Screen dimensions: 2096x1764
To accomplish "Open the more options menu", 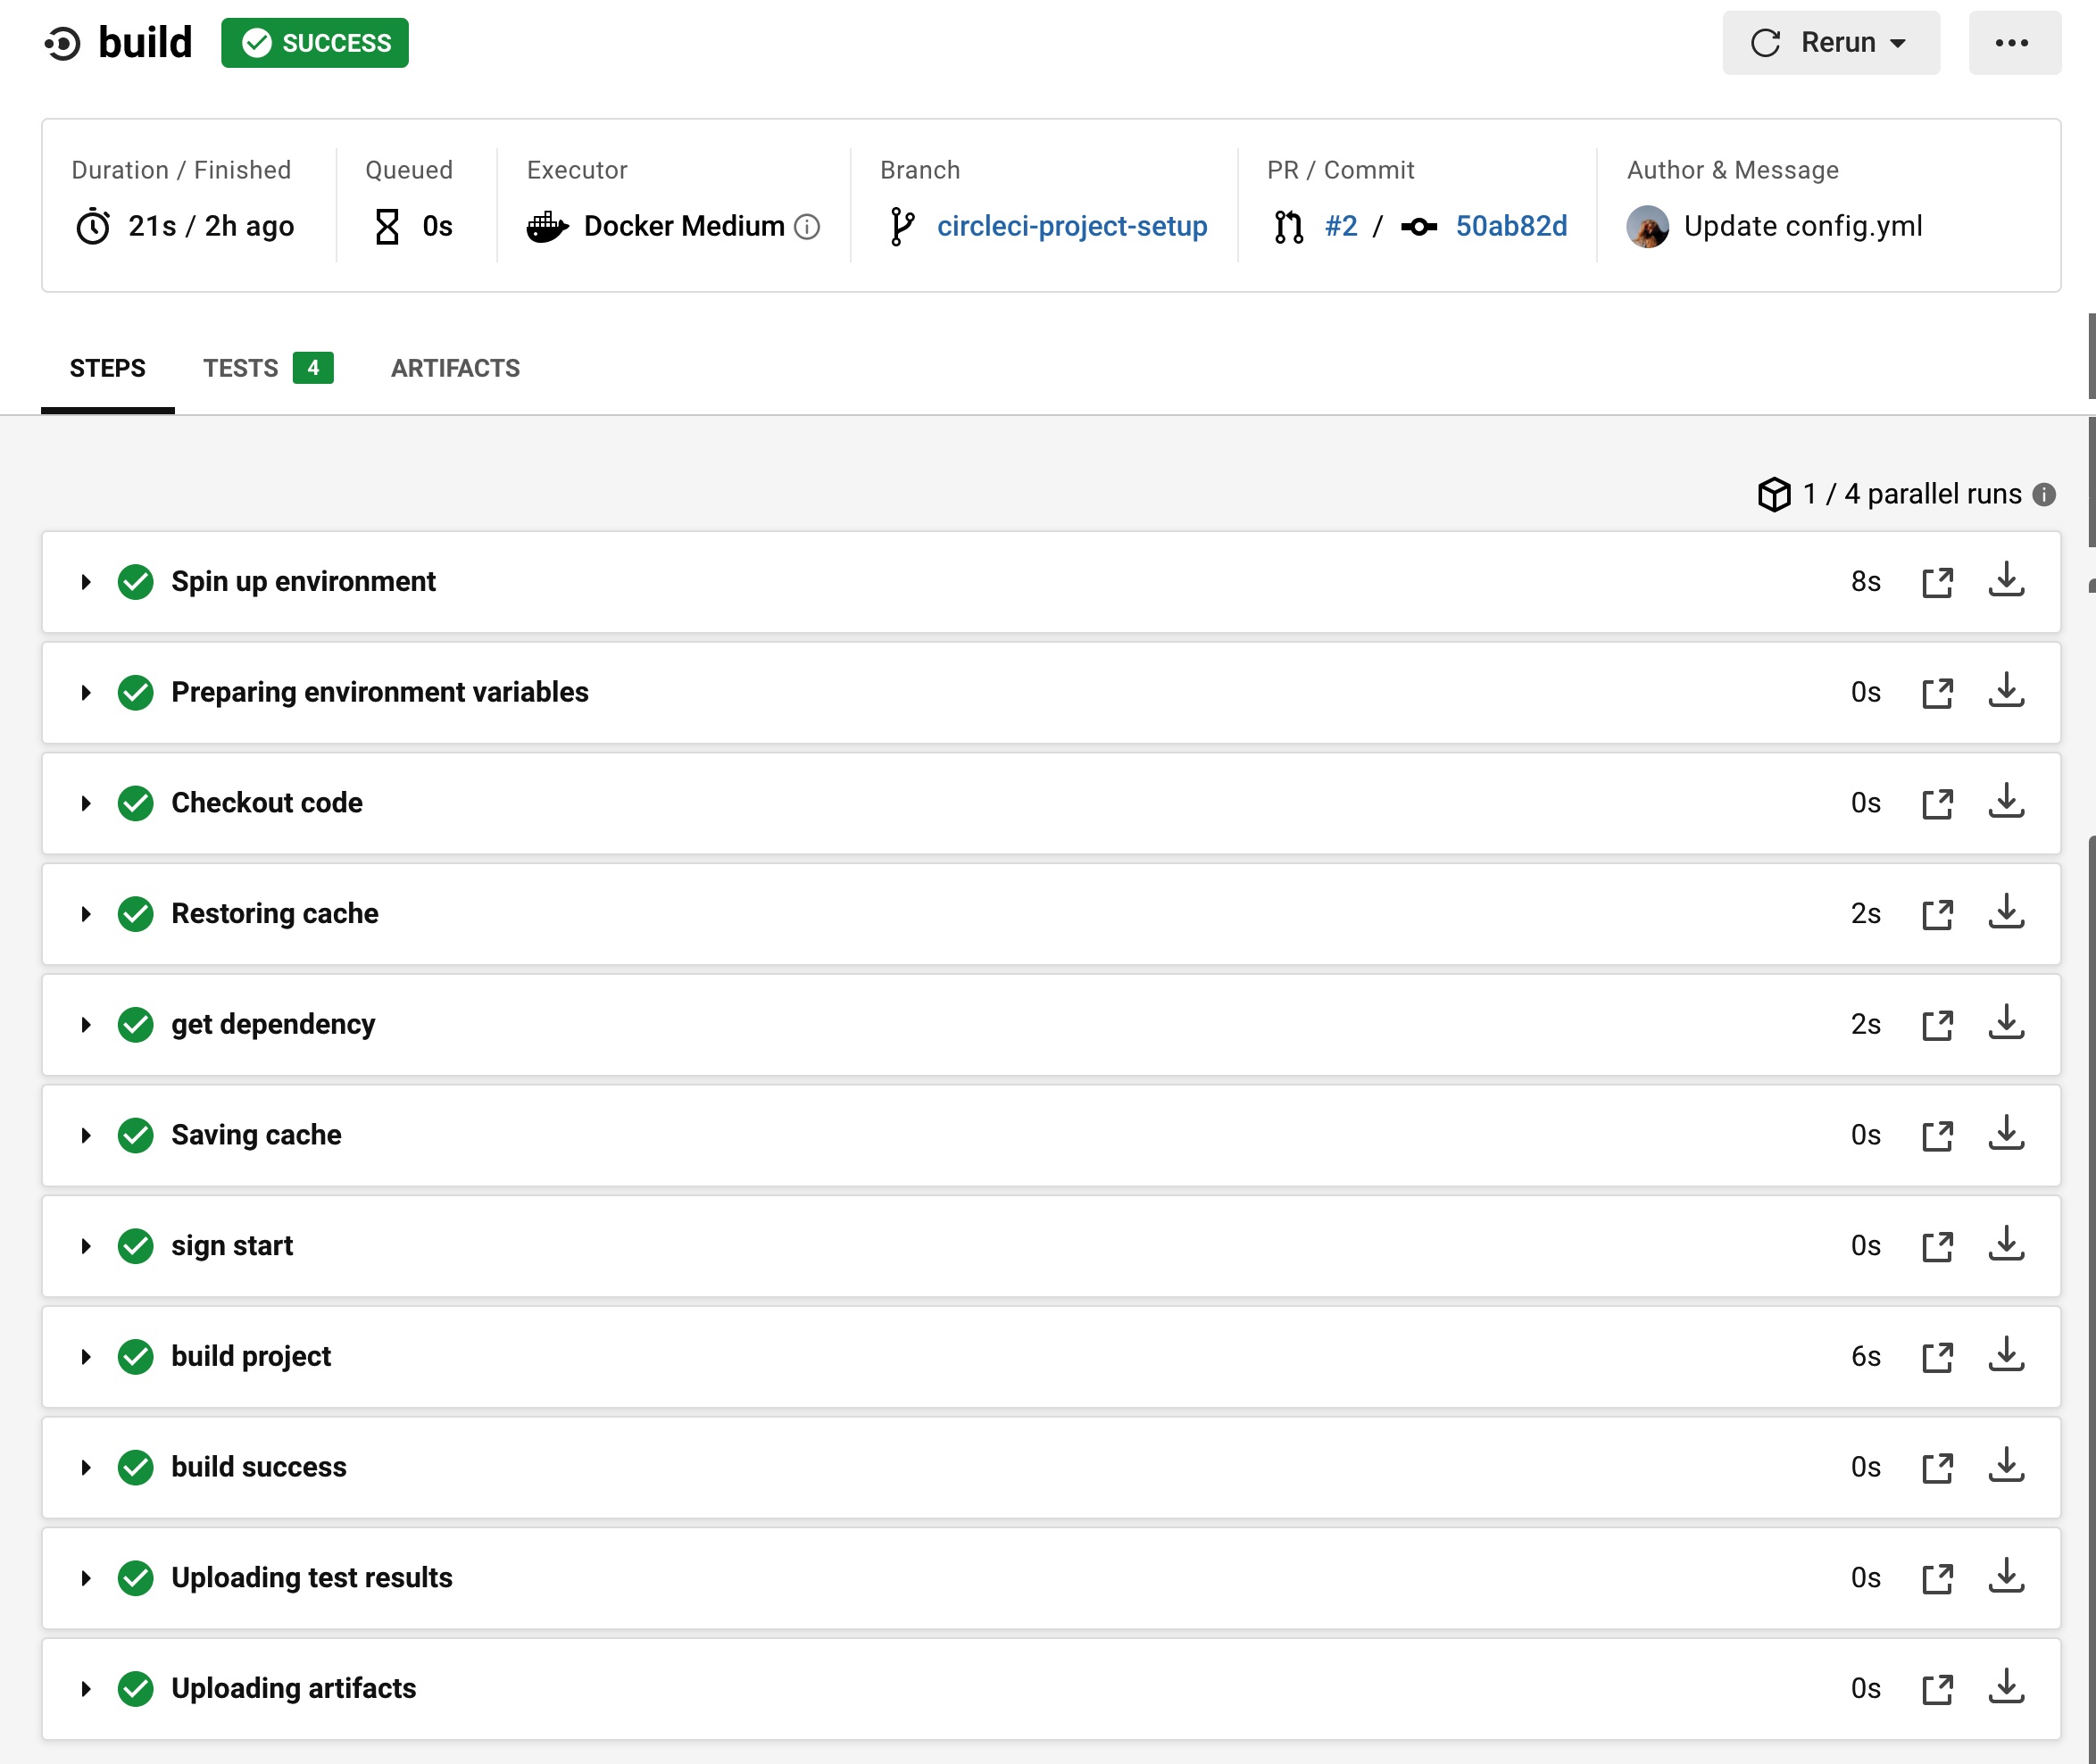I will (x=2014, y=42).
